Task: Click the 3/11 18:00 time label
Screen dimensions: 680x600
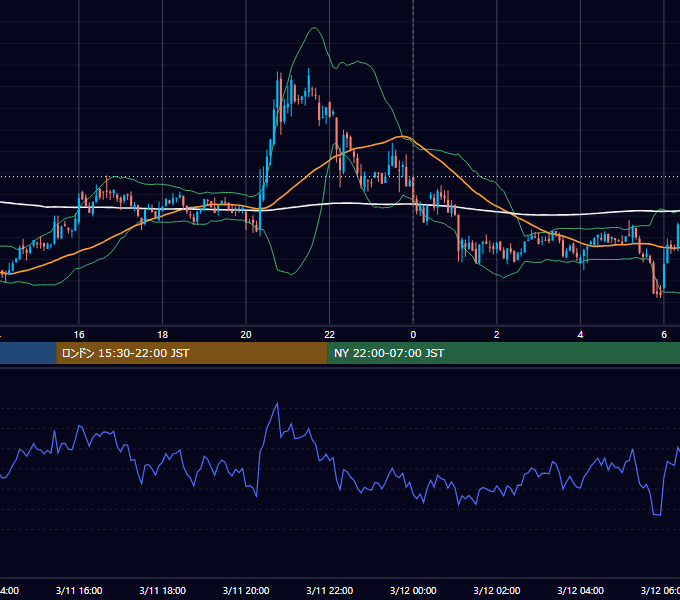Action: (163, 590)
